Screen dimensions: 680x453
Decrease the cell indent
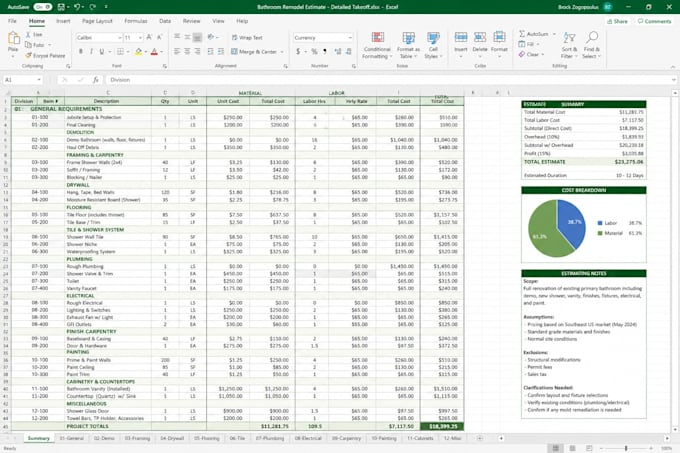pyautogui.click(x=210, y=52)
